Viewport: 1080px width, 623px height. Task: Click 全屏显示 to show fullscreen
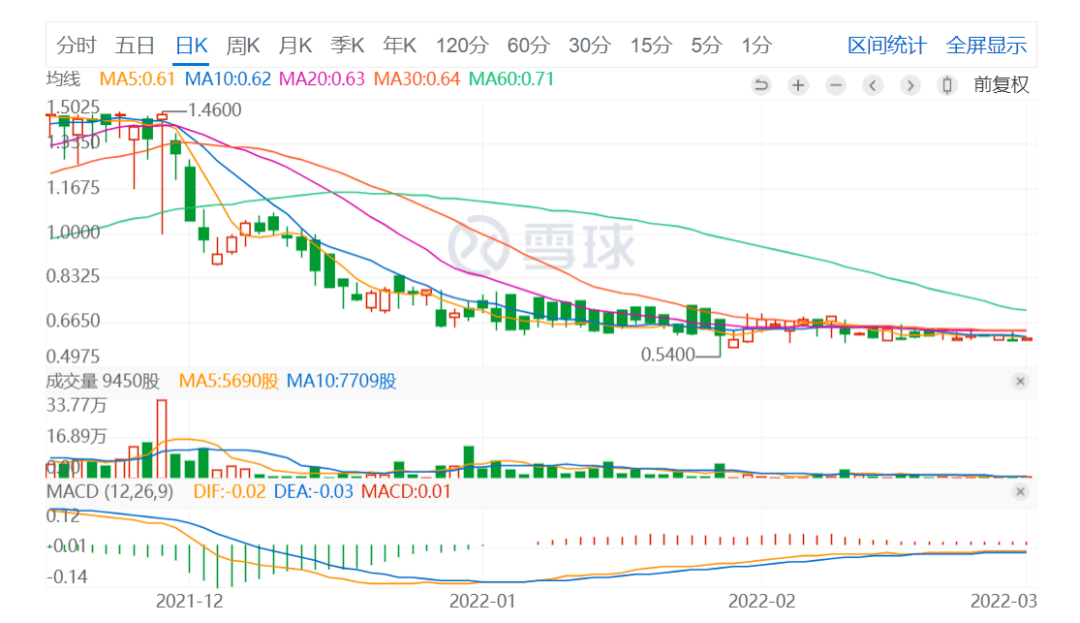[x=986, y=45]
